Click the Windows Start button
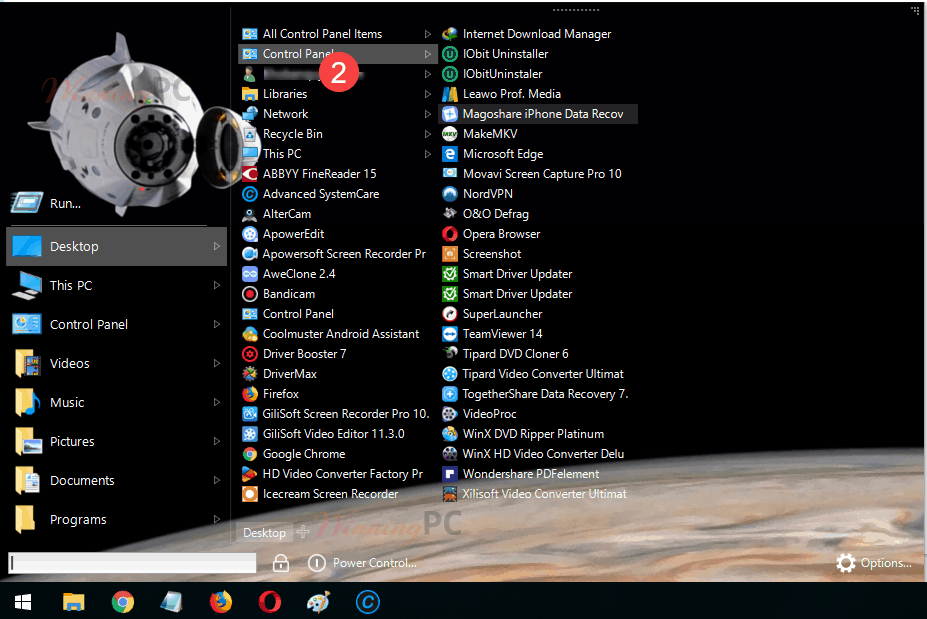 [x=23, y=602]
